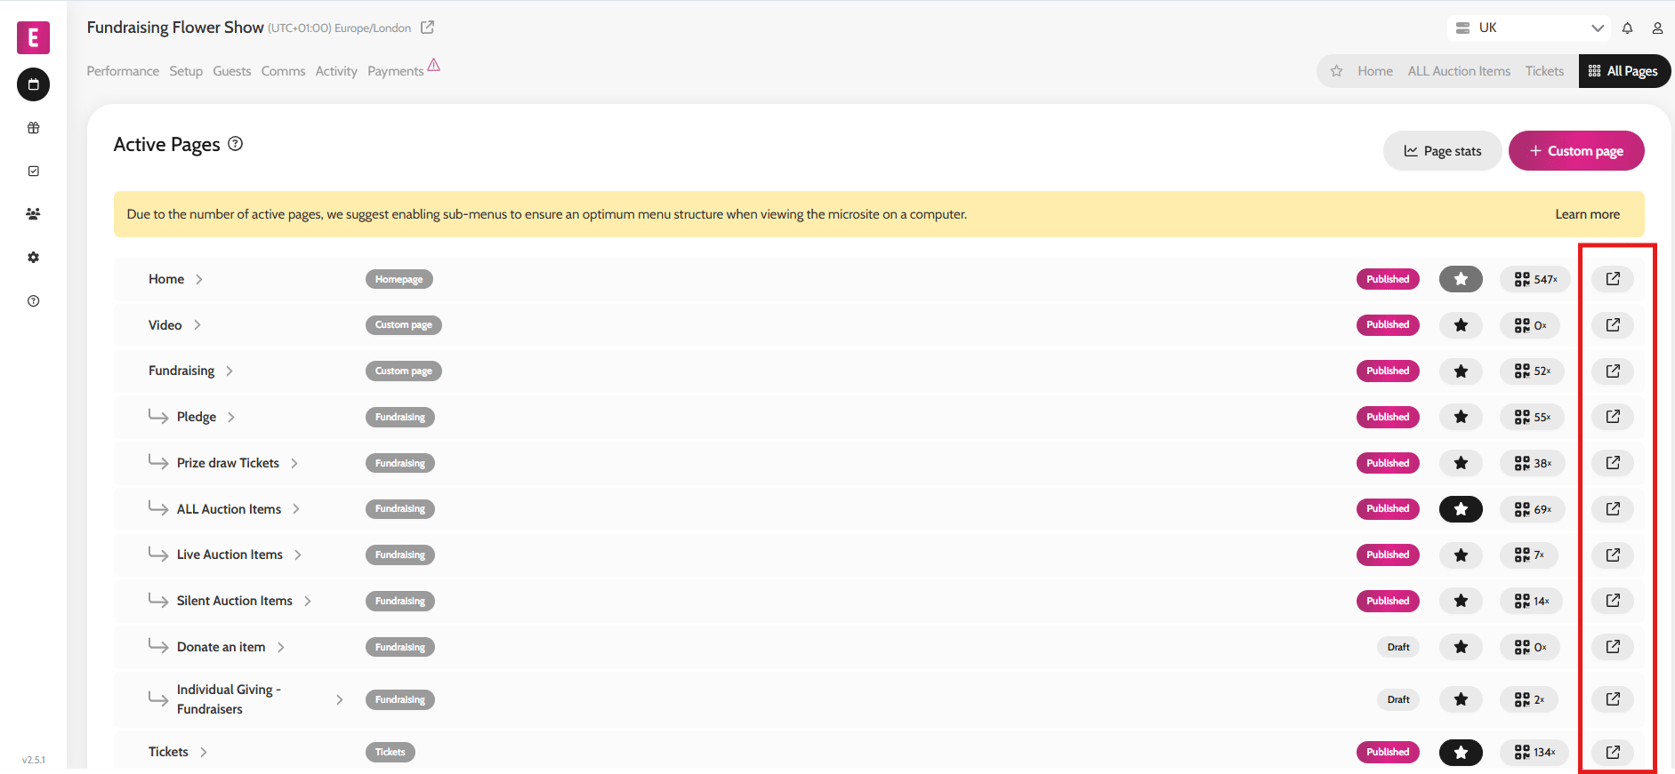Screen dimensions: 1675x774
Task: Open the people group icon in sidebar
Action: [x=33, y=214]
